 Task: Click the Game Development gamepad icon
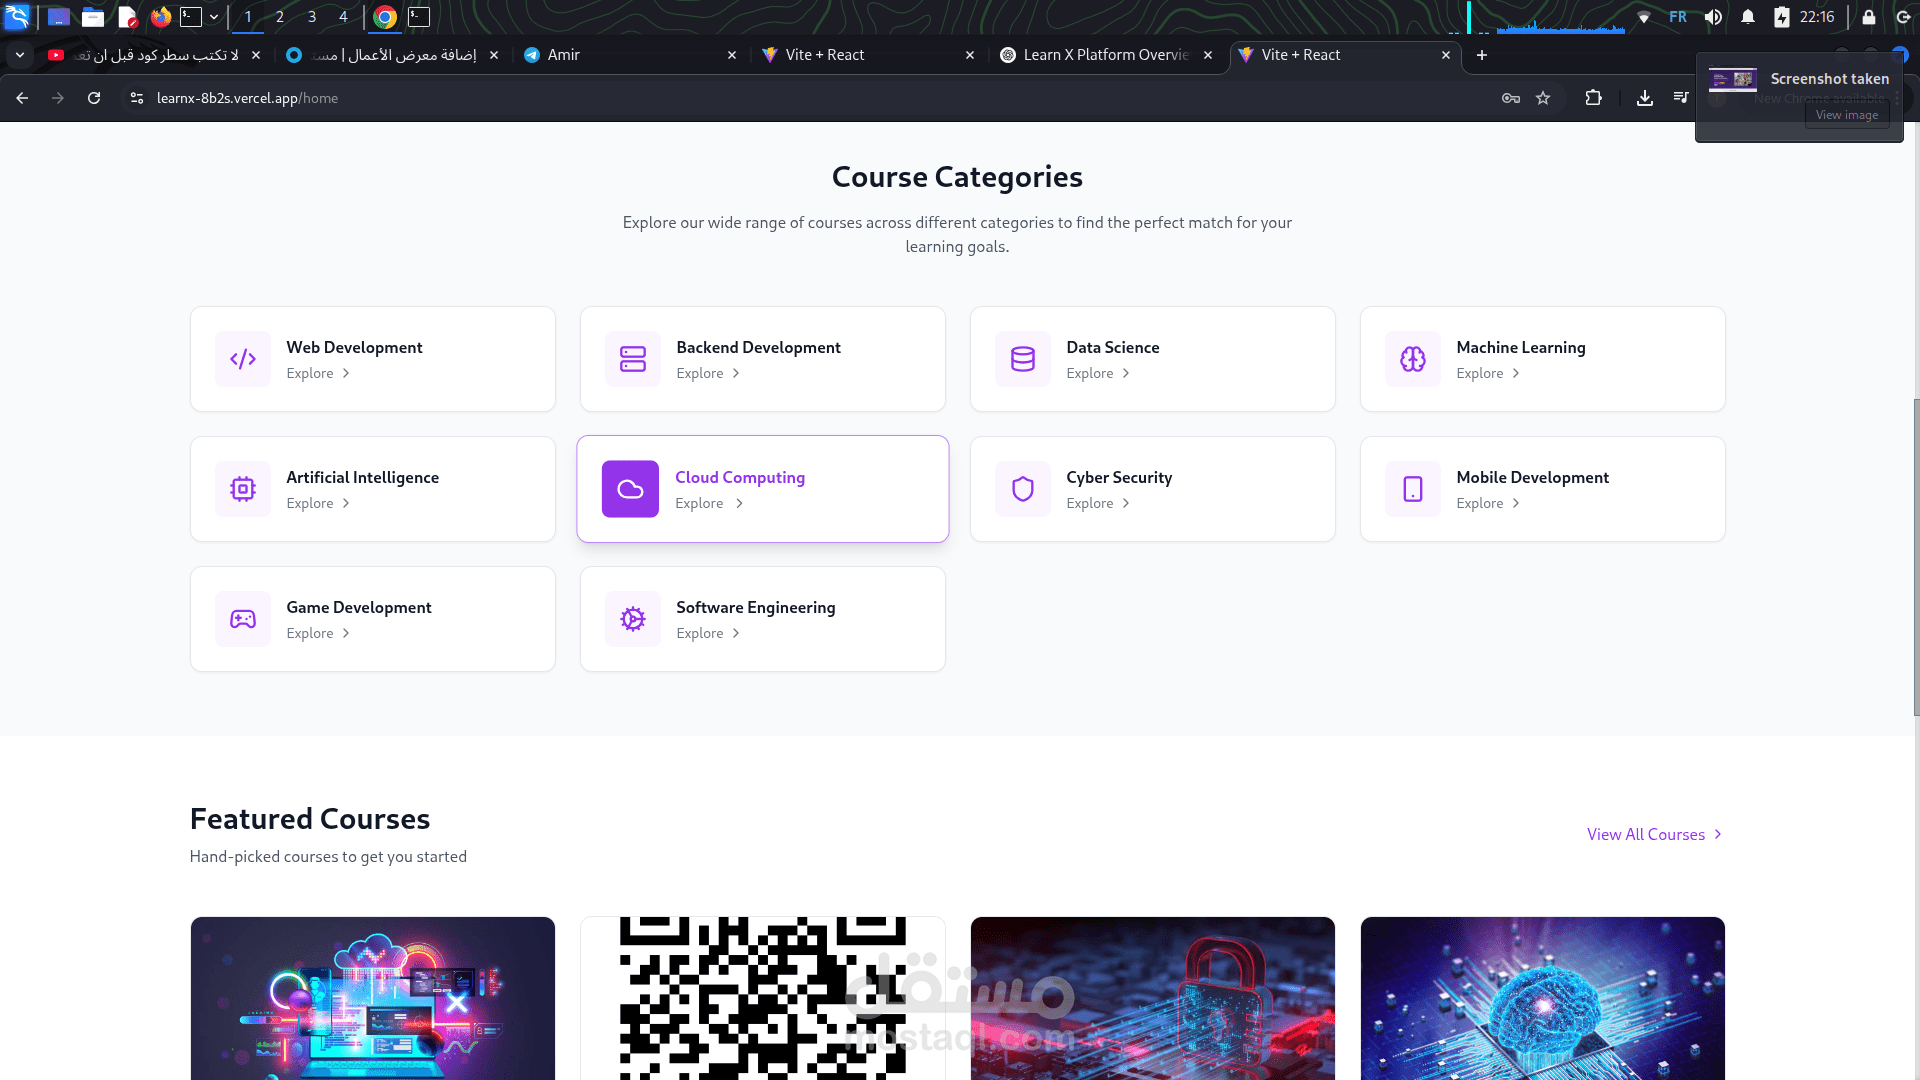[x=243, y=619]
